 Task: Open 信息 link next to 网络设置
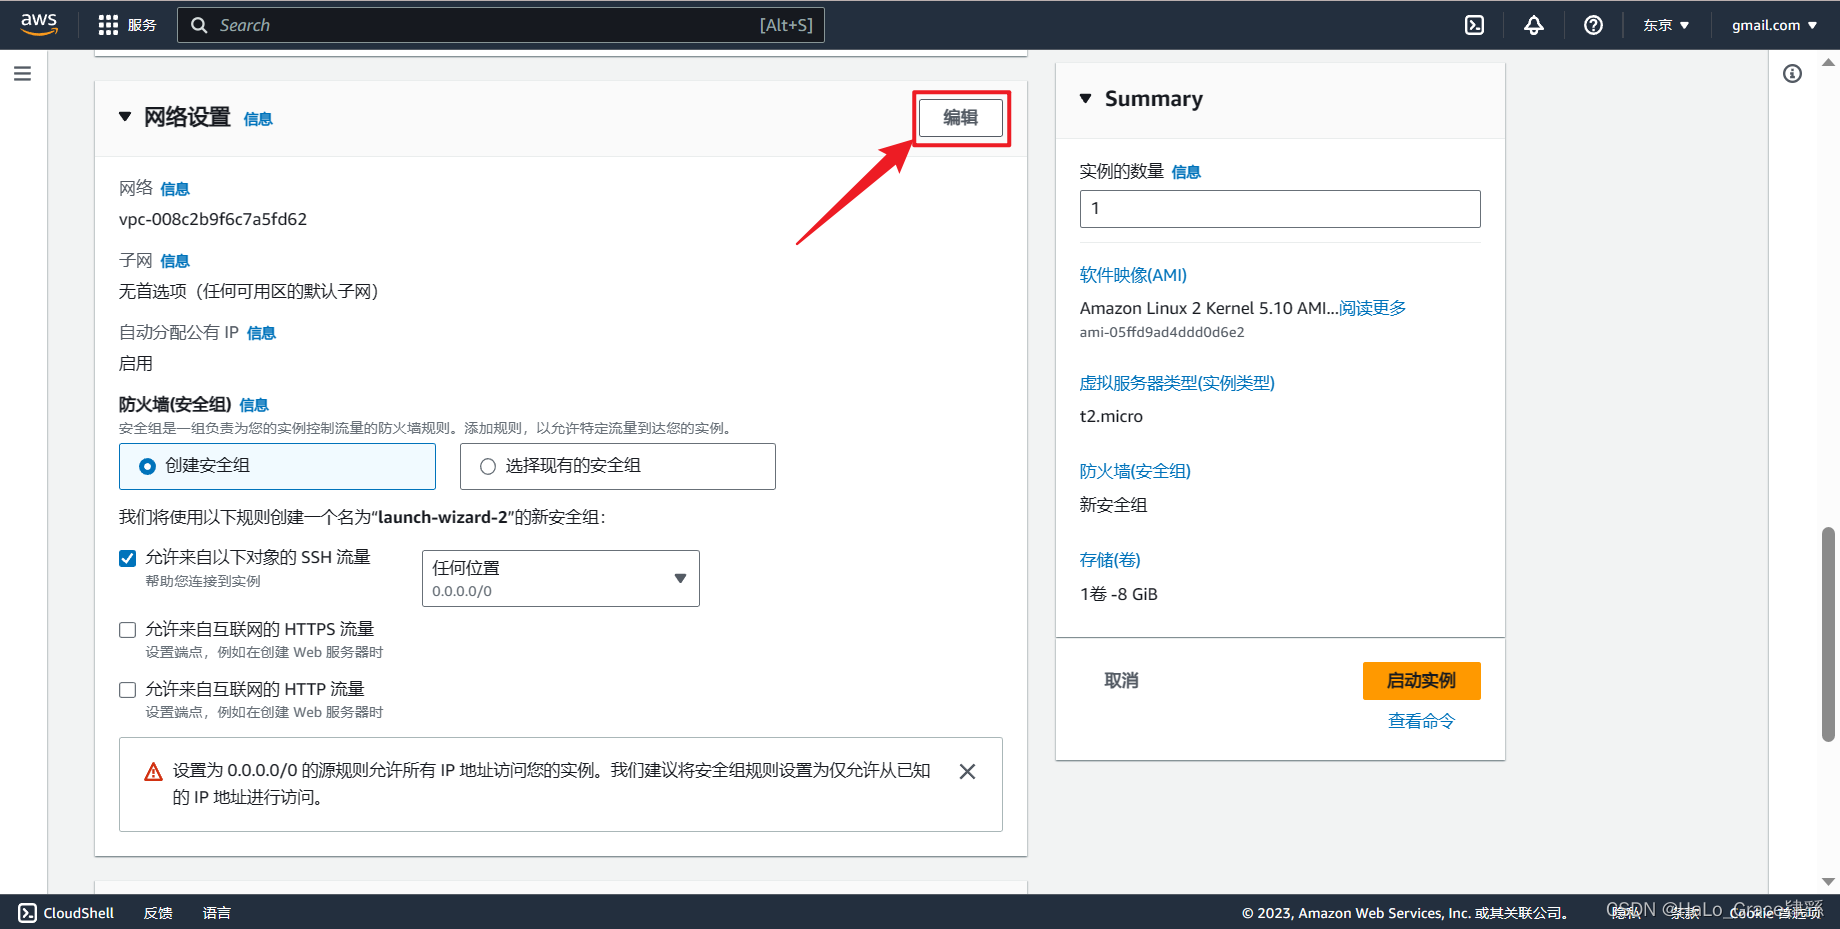258,119
